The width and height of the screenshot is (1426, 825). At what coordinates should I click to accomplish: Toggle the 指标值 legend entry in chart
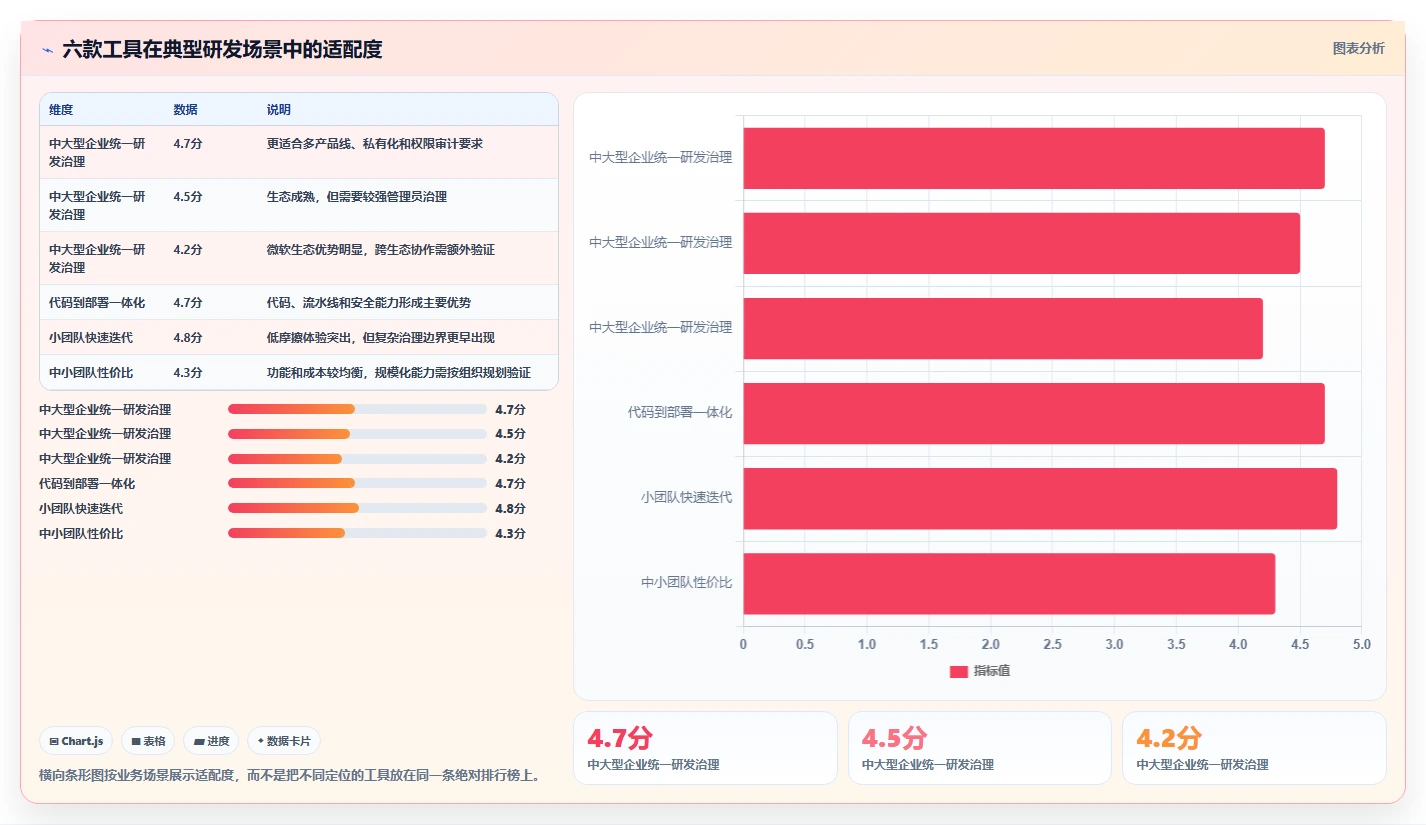point(979,671)
